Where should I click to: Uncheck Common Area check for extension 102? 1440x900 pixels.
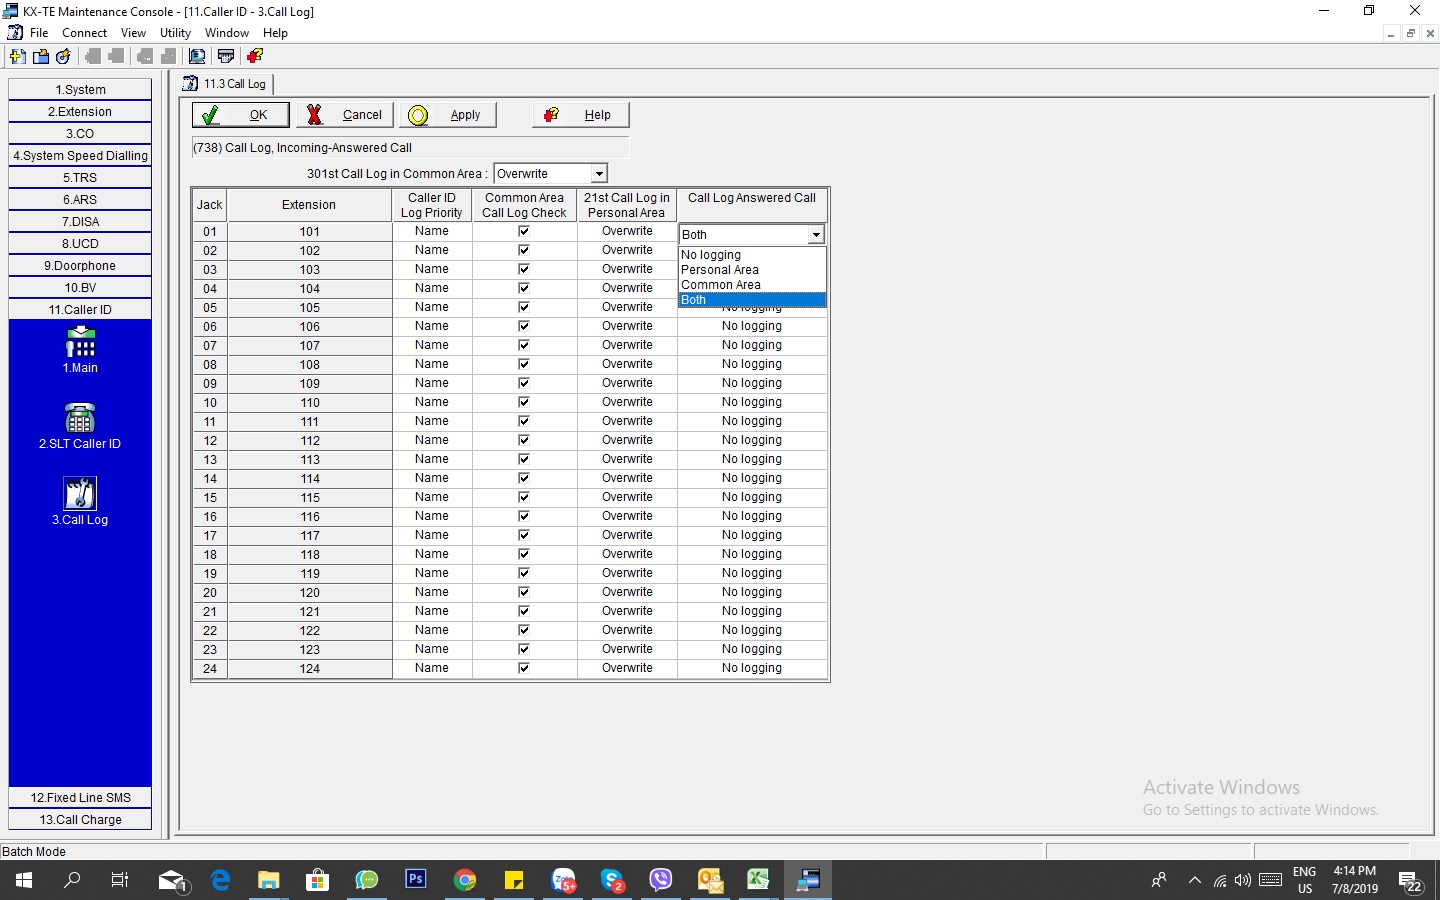(524, 250)
